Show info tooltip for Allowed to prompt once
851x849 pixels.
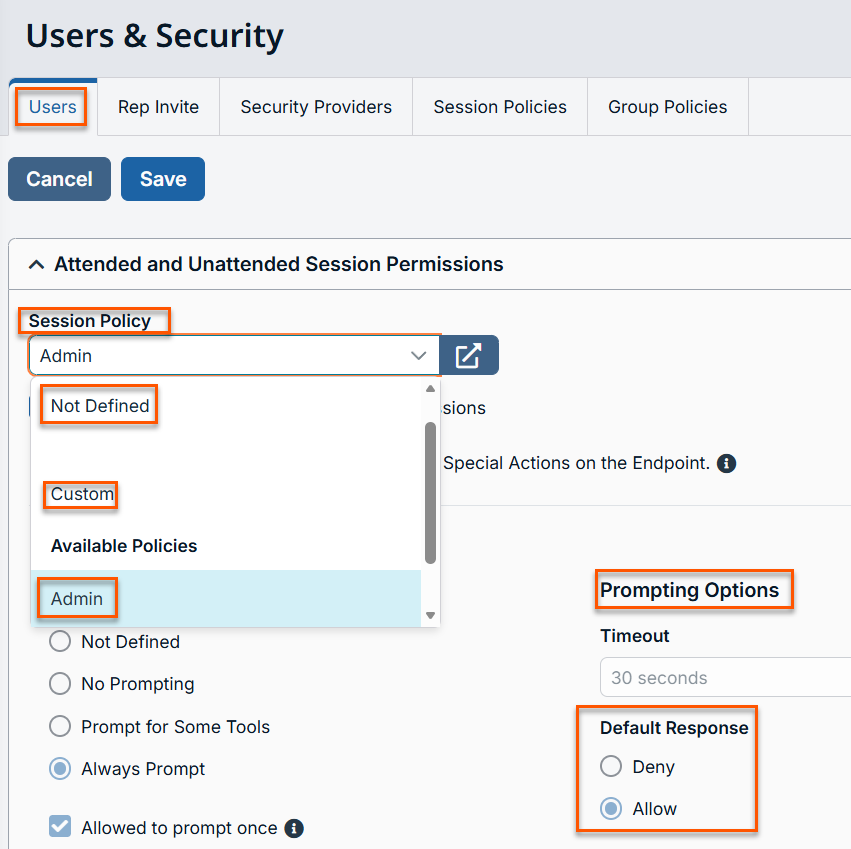coord(294,828)
